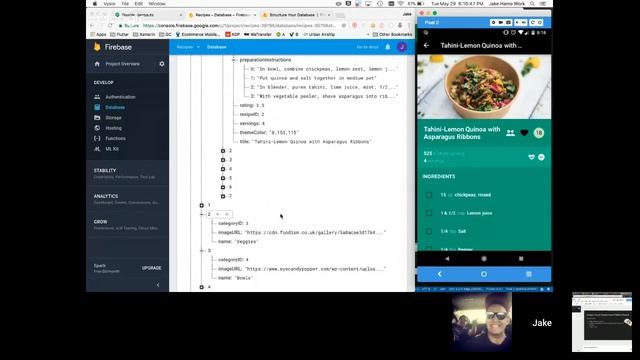The height and width of the screenshot is (360, 640).
Task: Select Database in the Develop sidebar
Action: (115, 107)
